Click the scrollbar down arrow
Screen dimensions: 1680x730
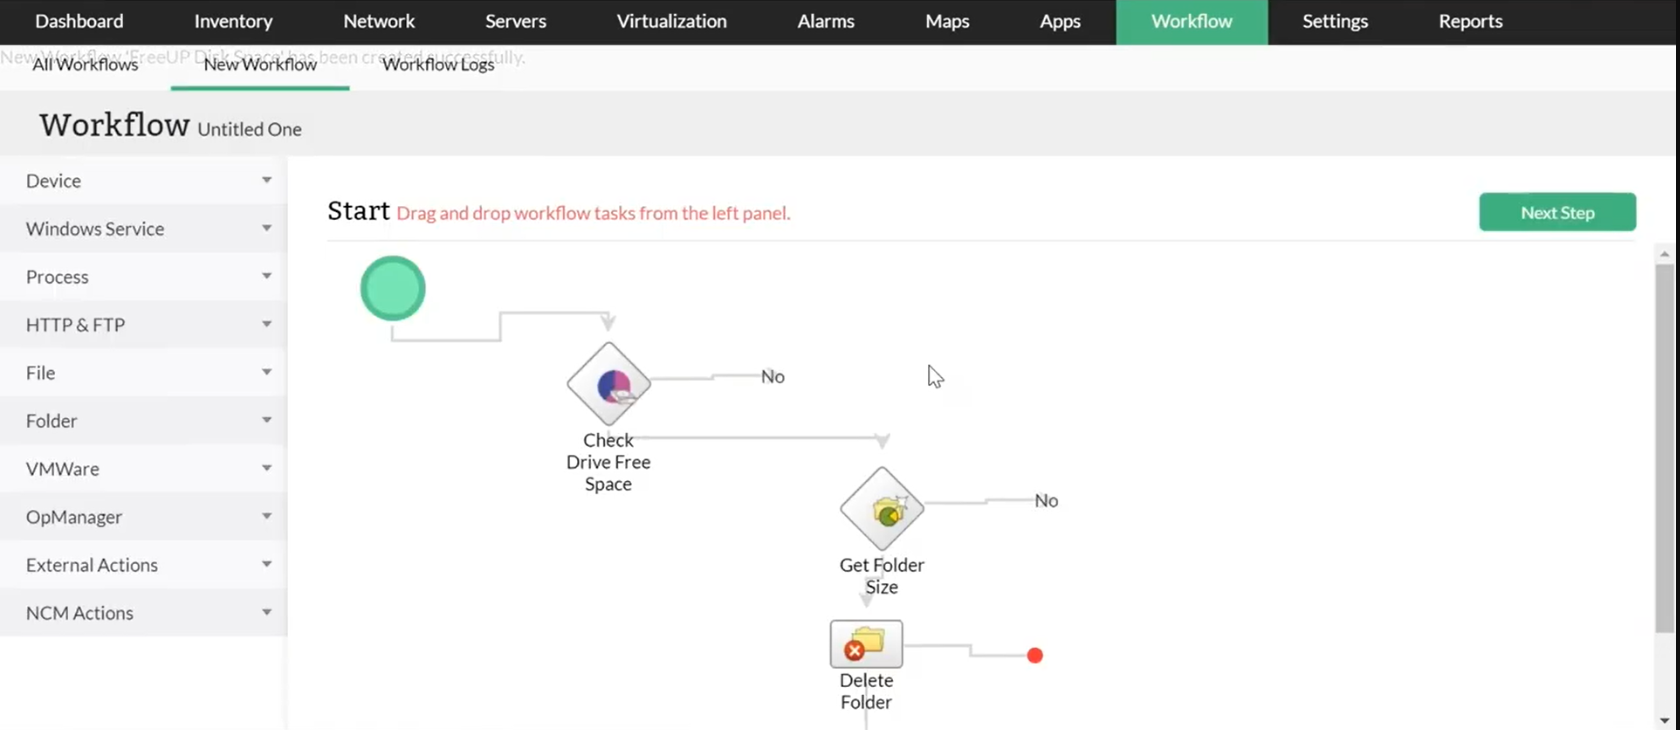pyautogui.click(x=1664, y=720)
